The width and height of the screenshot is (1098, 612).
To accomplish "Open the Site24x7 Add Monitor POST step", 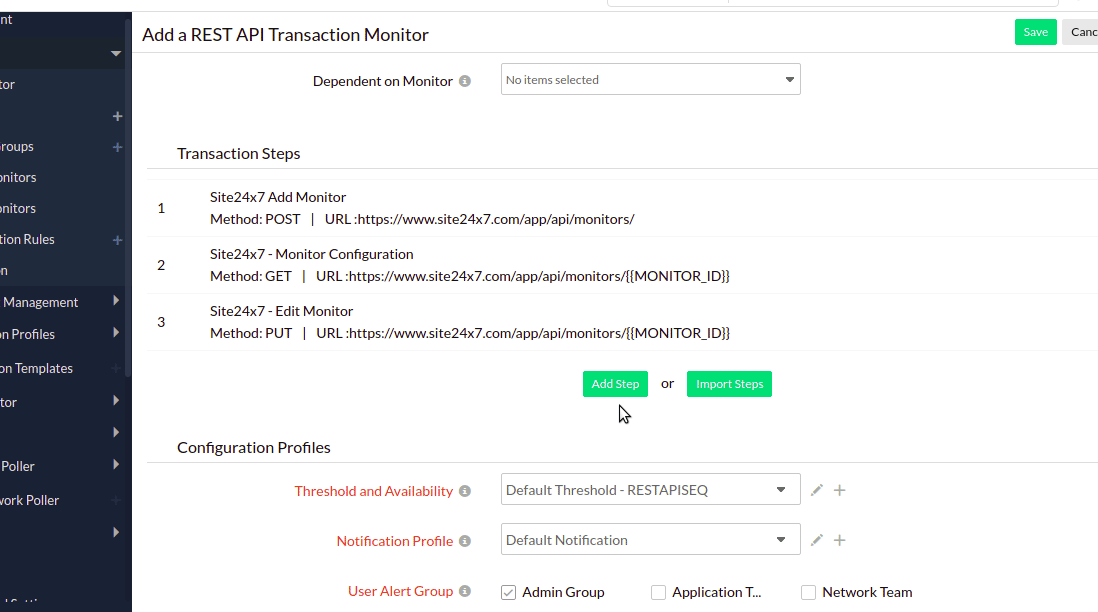I will pos(278,198).
